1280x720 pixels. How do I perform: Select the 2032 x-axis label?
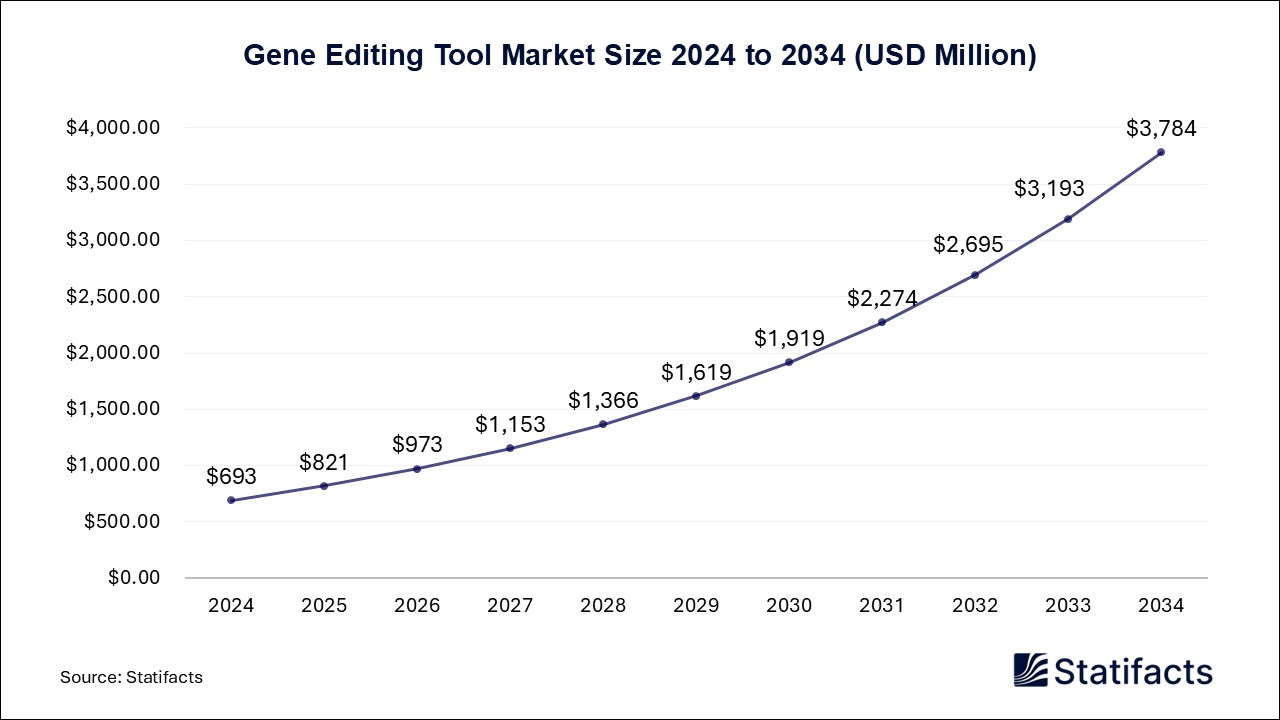click(x=975, y=606)
